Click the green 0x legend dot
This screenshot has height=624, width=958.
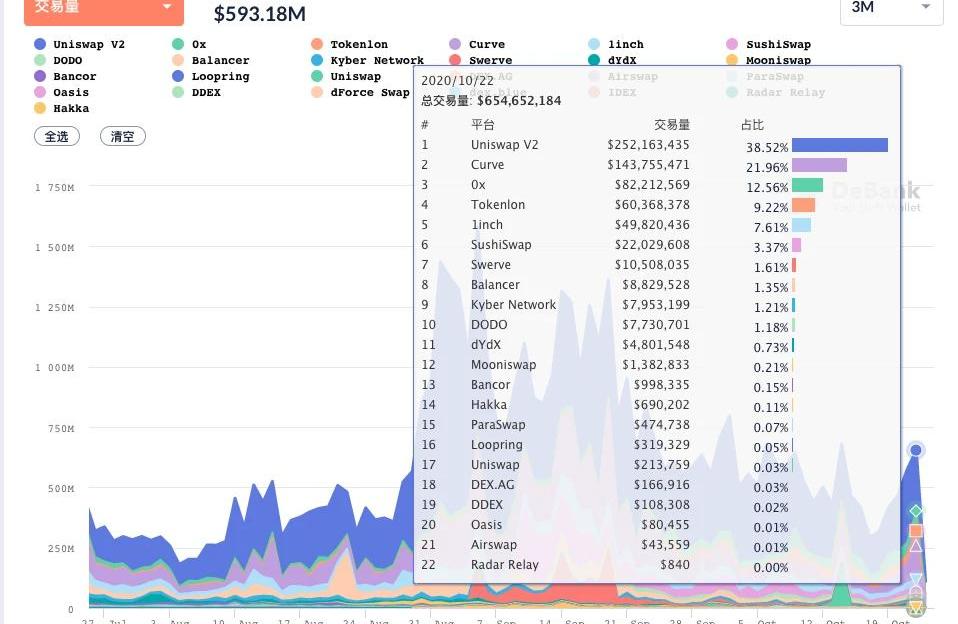[x=178, y=44]
